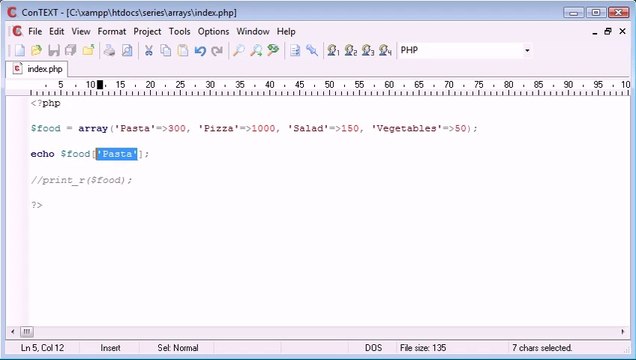Click the New file toolbar icon
Image resolution: width=636 pixels, height=360 pixels.
(x=19, y=50)
